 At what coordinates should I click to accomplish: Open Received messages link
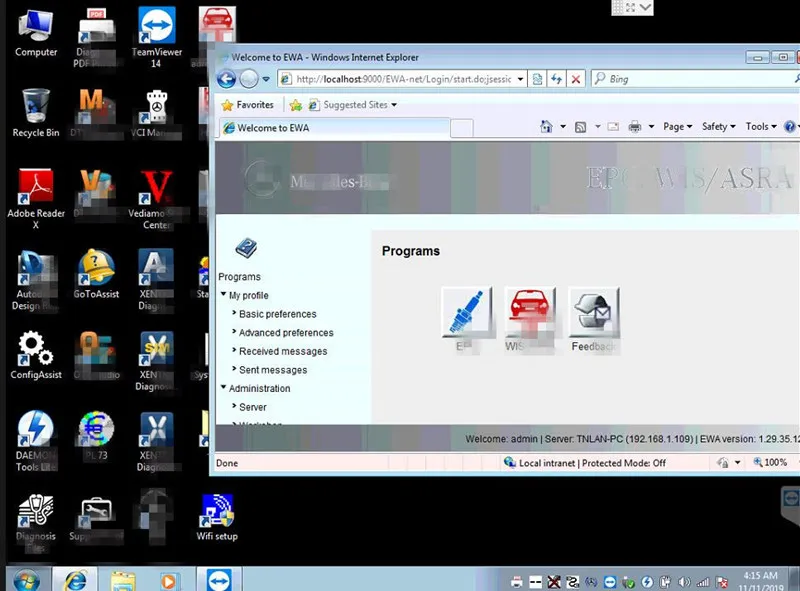pos(283,351)
